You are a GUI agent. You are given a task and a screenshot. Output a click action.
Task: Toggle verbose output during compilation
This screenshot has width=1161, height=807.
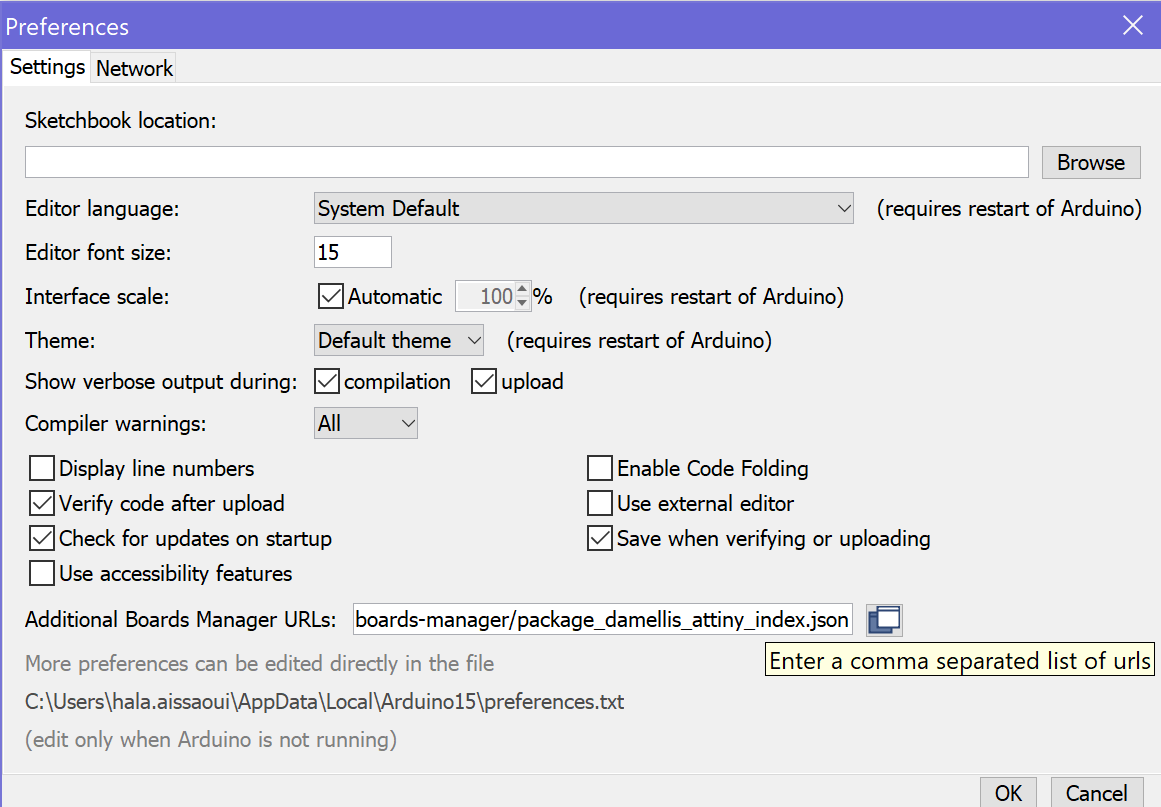pyautogui.click(x=327, y=382)
